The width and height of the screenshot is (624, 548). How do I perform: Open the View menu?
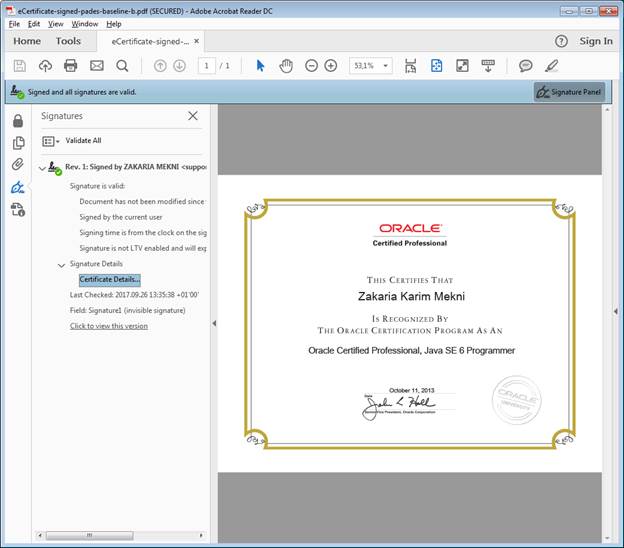point(56,24)
